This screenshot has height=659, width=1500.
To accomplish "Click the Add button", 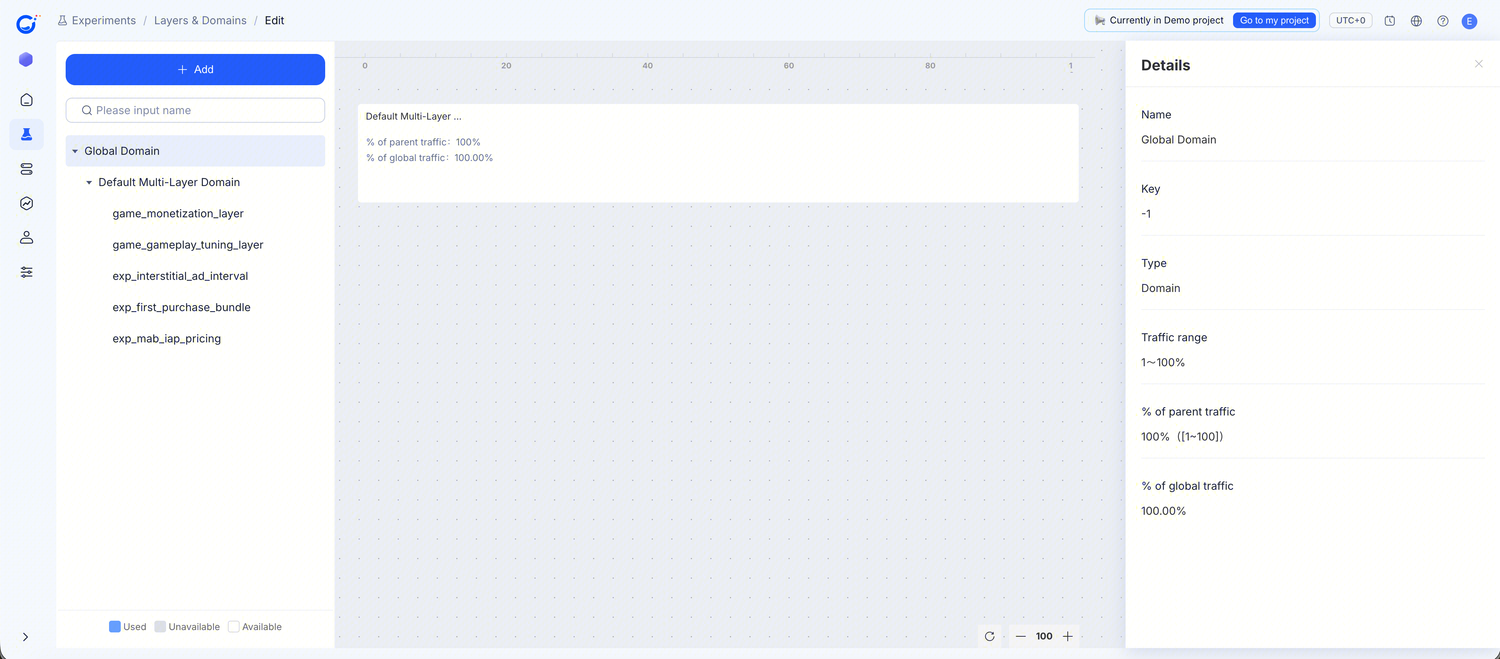I will tap(195, 69).
